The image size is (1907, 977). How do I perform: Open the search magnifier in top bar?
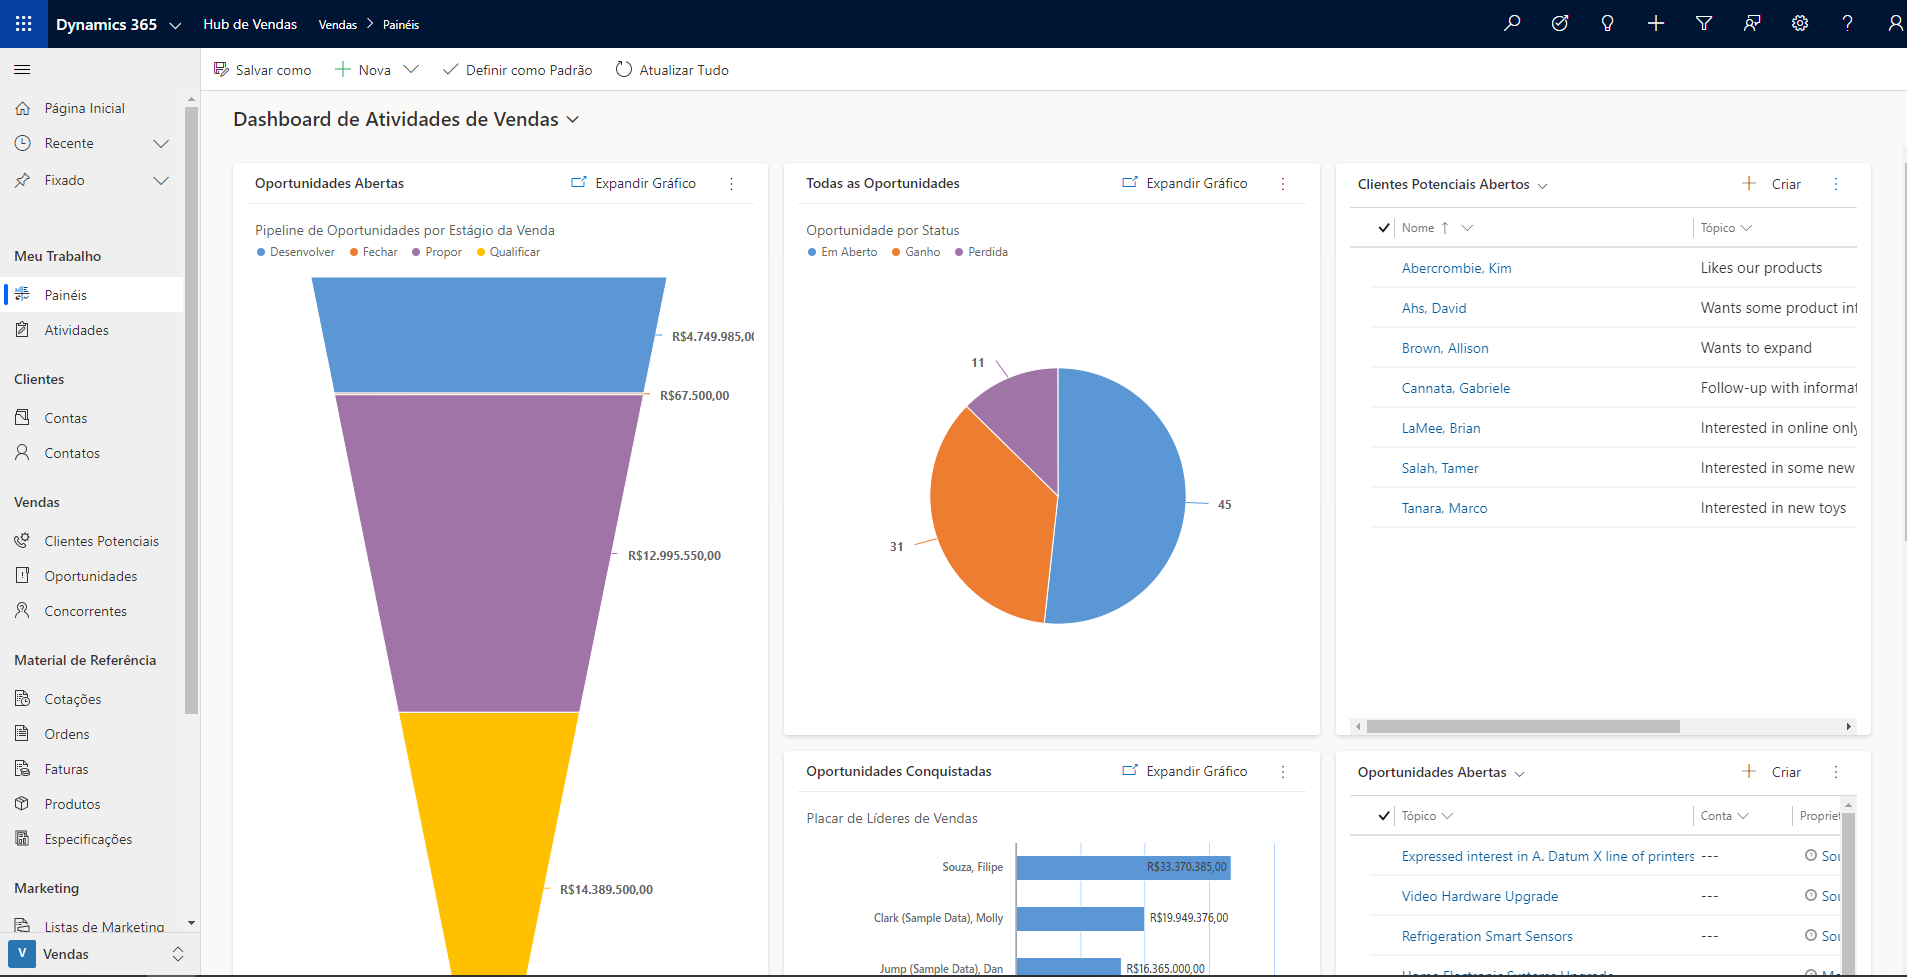click(x=1512, y=23)
